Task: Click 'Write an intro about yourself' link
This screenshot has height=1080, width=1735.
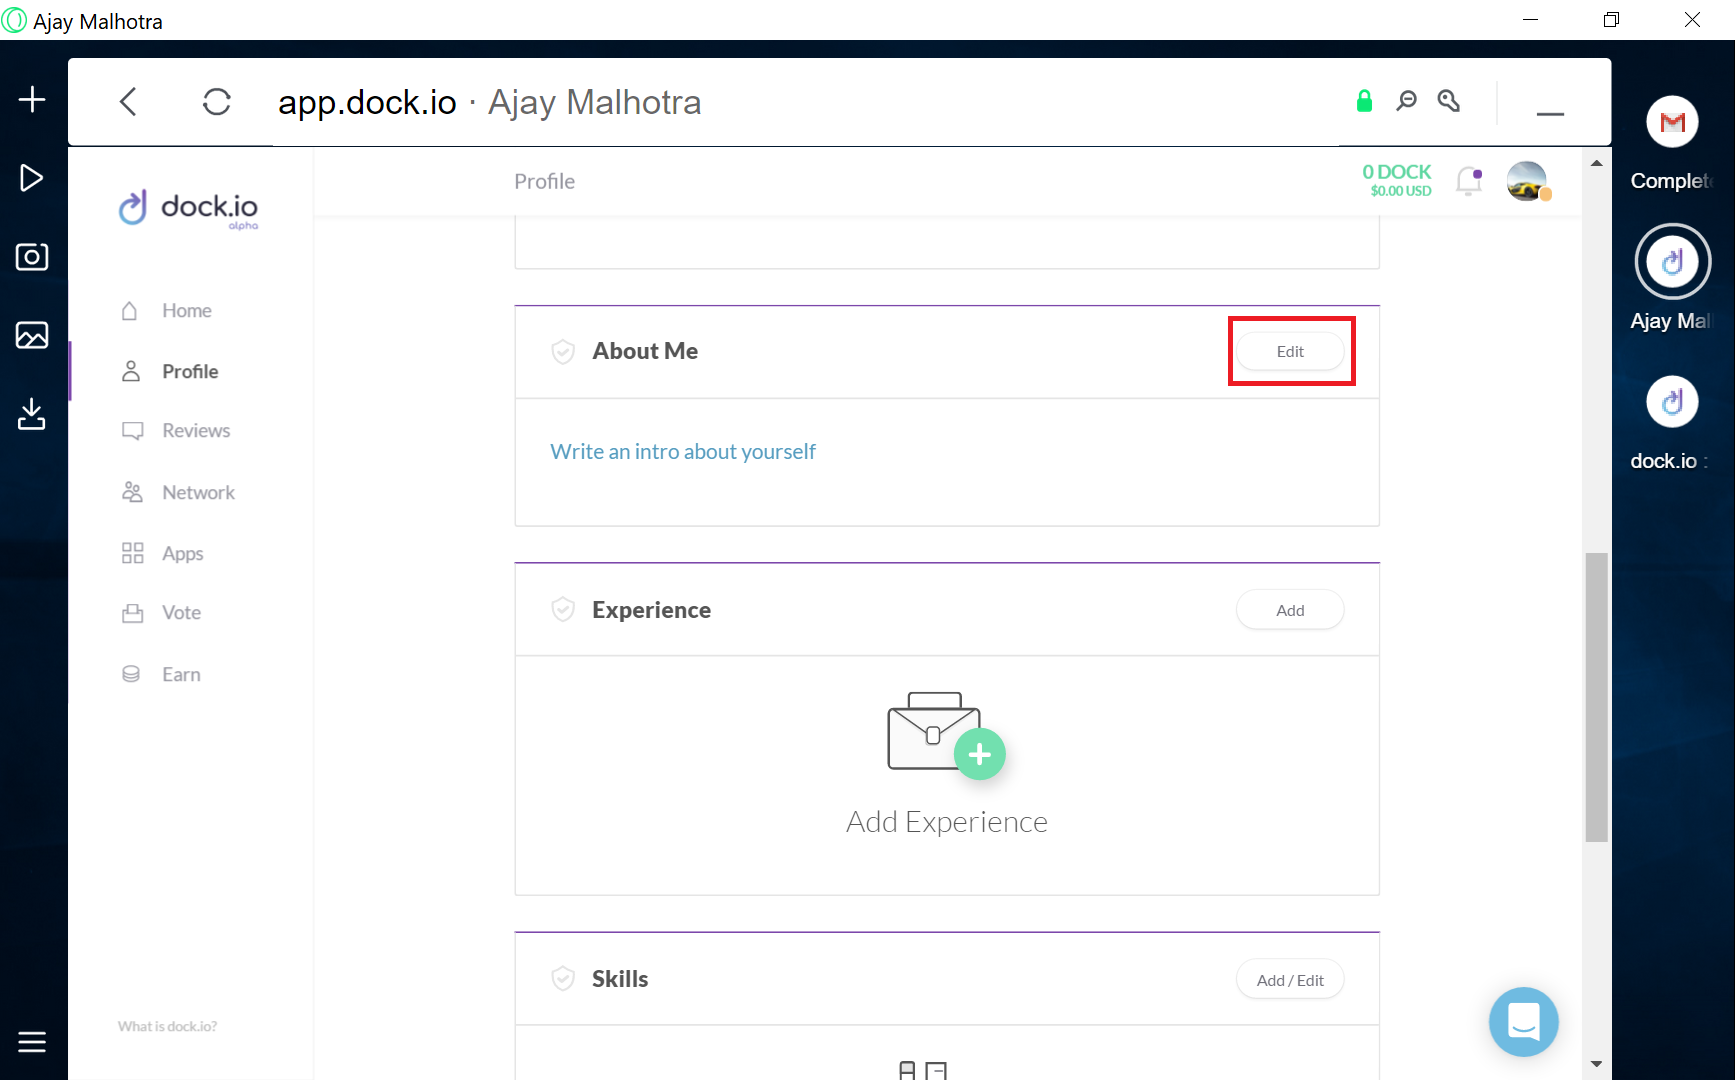Action: click(683, 452)
